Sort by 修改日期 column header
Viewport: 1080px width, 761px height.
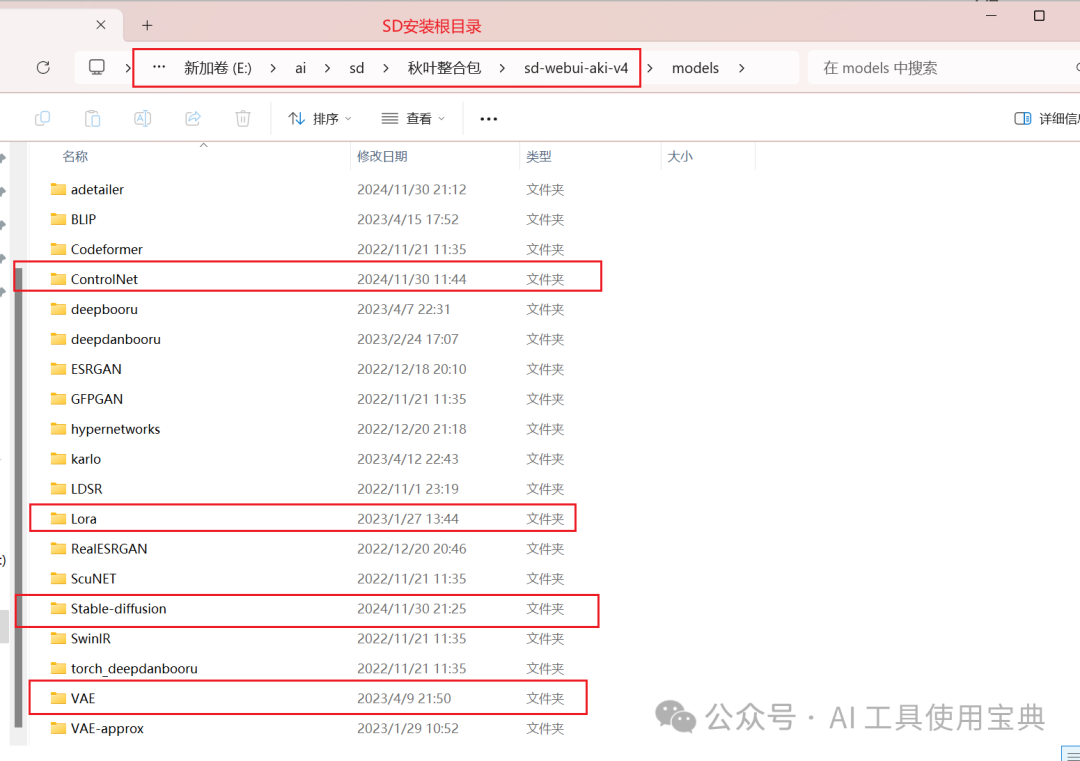382,156
